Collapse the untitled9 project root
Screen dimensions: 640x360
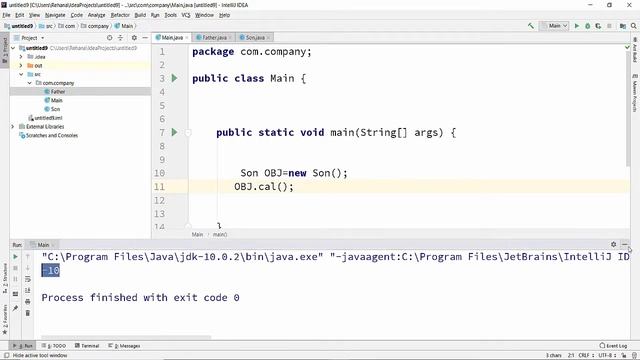coord(13,48)
